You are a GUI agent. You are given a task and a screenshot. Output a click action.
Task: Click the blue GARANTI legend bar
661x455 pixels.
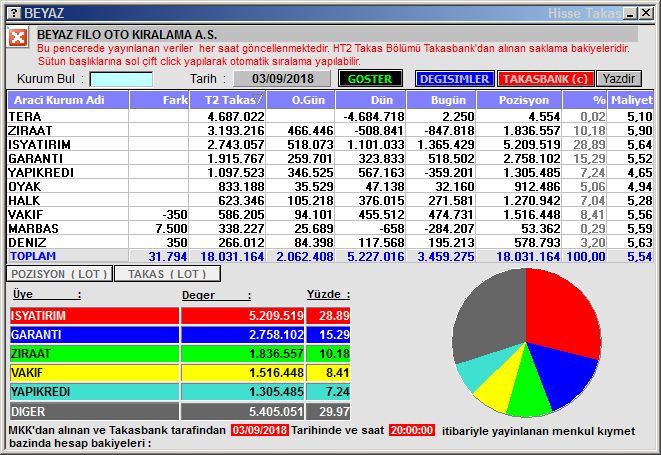point(94,334)
